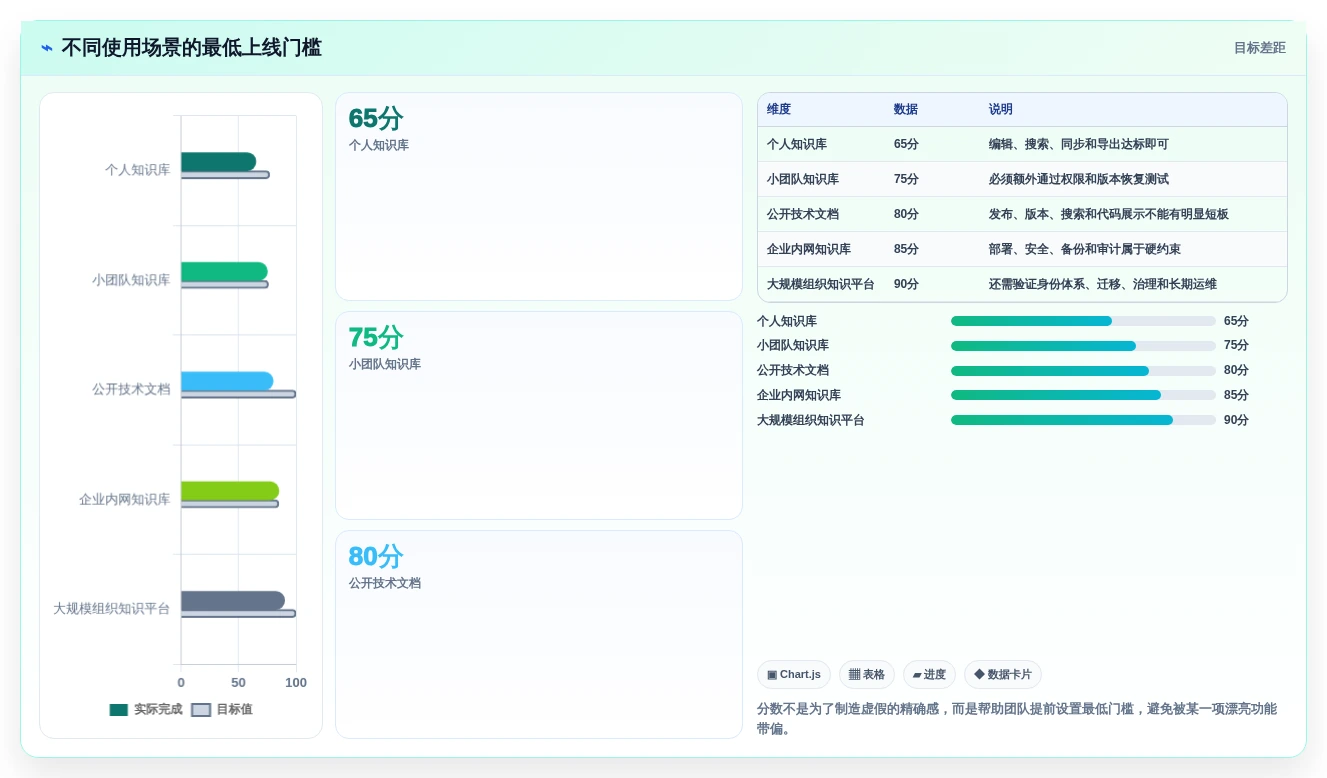Click the 说明 column header
The height and width of the screenshot is (778, 1327).
(1001, 110)
